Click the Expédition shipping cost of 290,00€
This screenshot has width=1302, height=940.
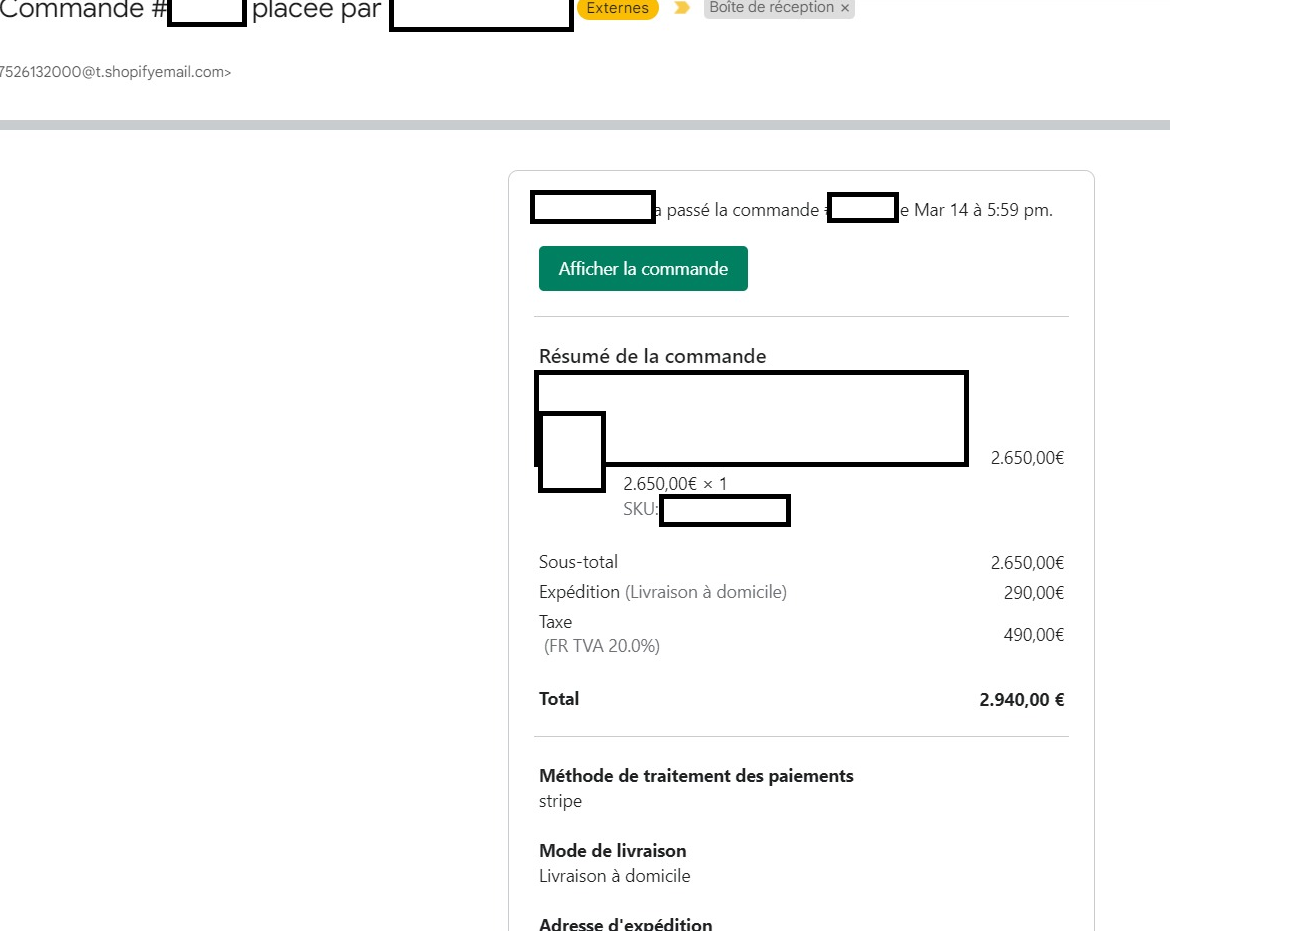[1034, 593]
